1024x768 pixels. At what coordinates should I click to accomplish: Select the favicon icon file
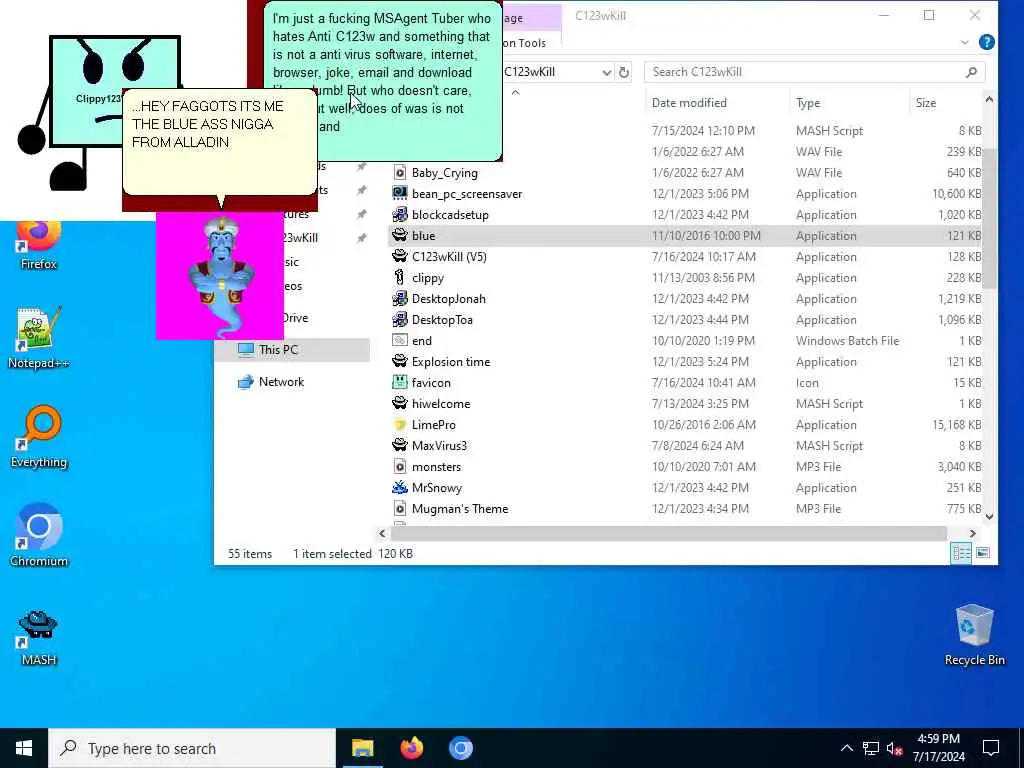point(430,383)
